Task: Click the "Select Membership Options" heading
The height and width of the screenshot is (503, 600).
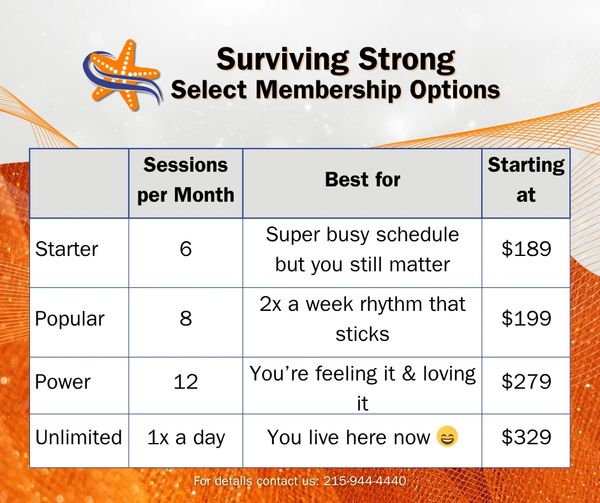Action: pyautogui.click(x=335, y=89)
